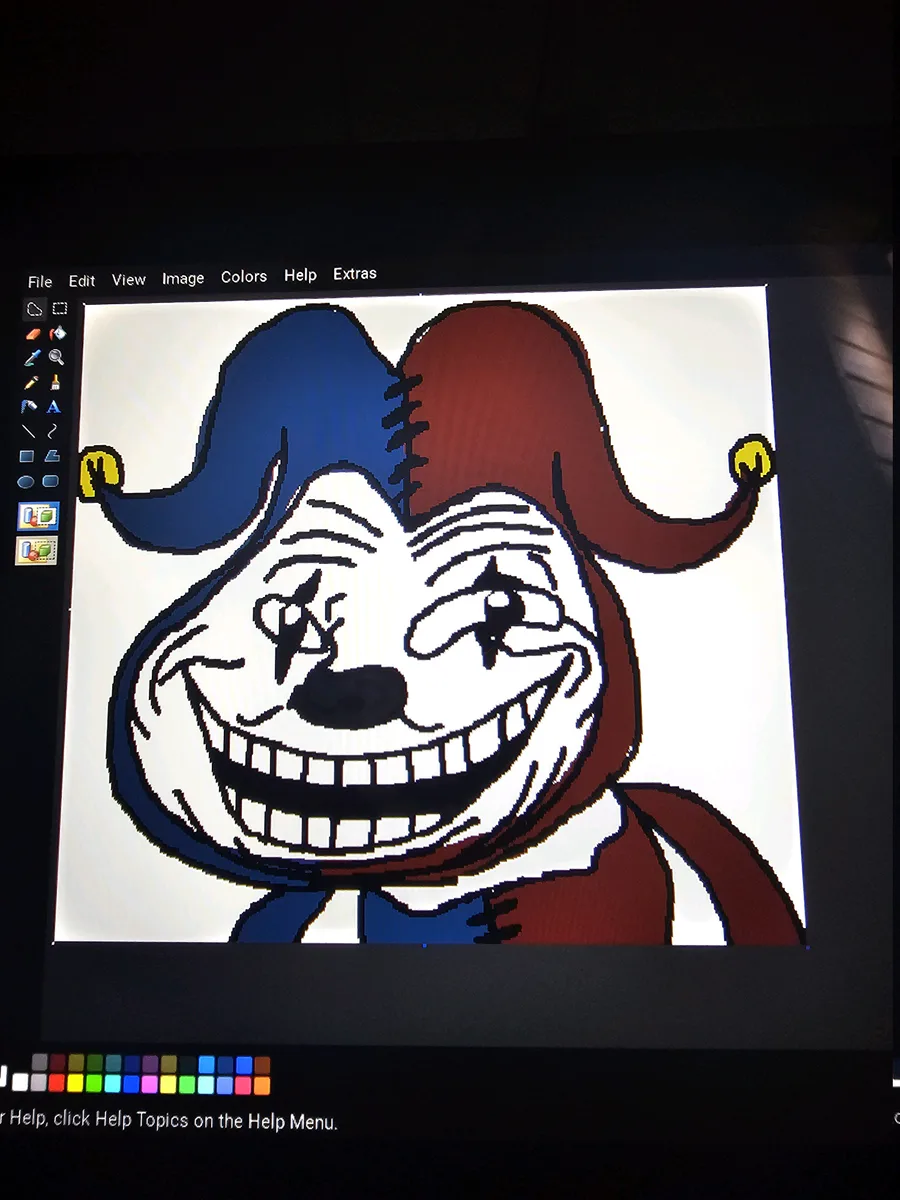Choose the Ellipse tool
Viewport: 900px width, 1200px height.
coord(26,481)
